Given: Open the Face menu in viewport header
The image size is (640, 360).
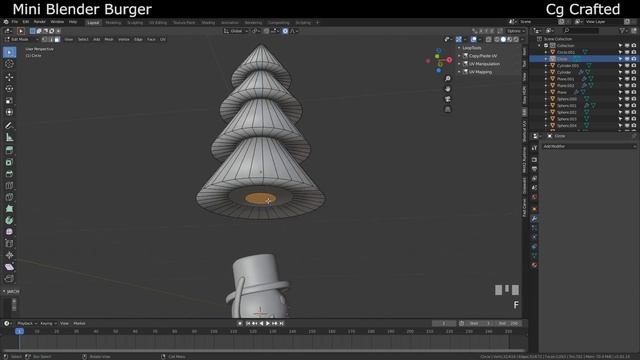Looking at the screenshot, I should coord(151,39).
